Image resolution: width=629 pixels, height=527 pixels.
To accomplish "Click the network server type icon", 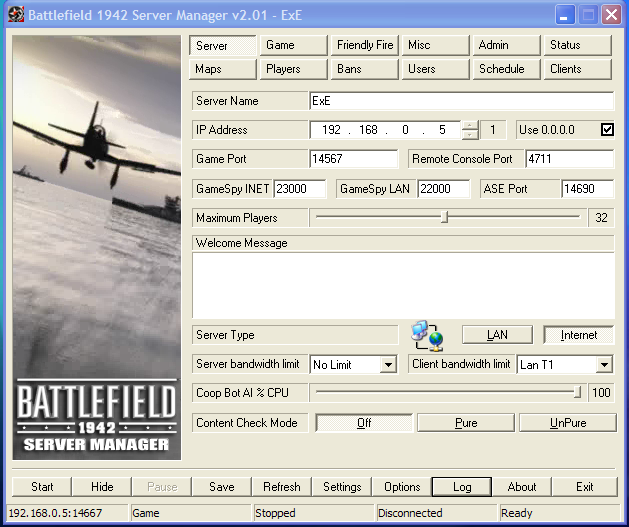I will (427, 335).
